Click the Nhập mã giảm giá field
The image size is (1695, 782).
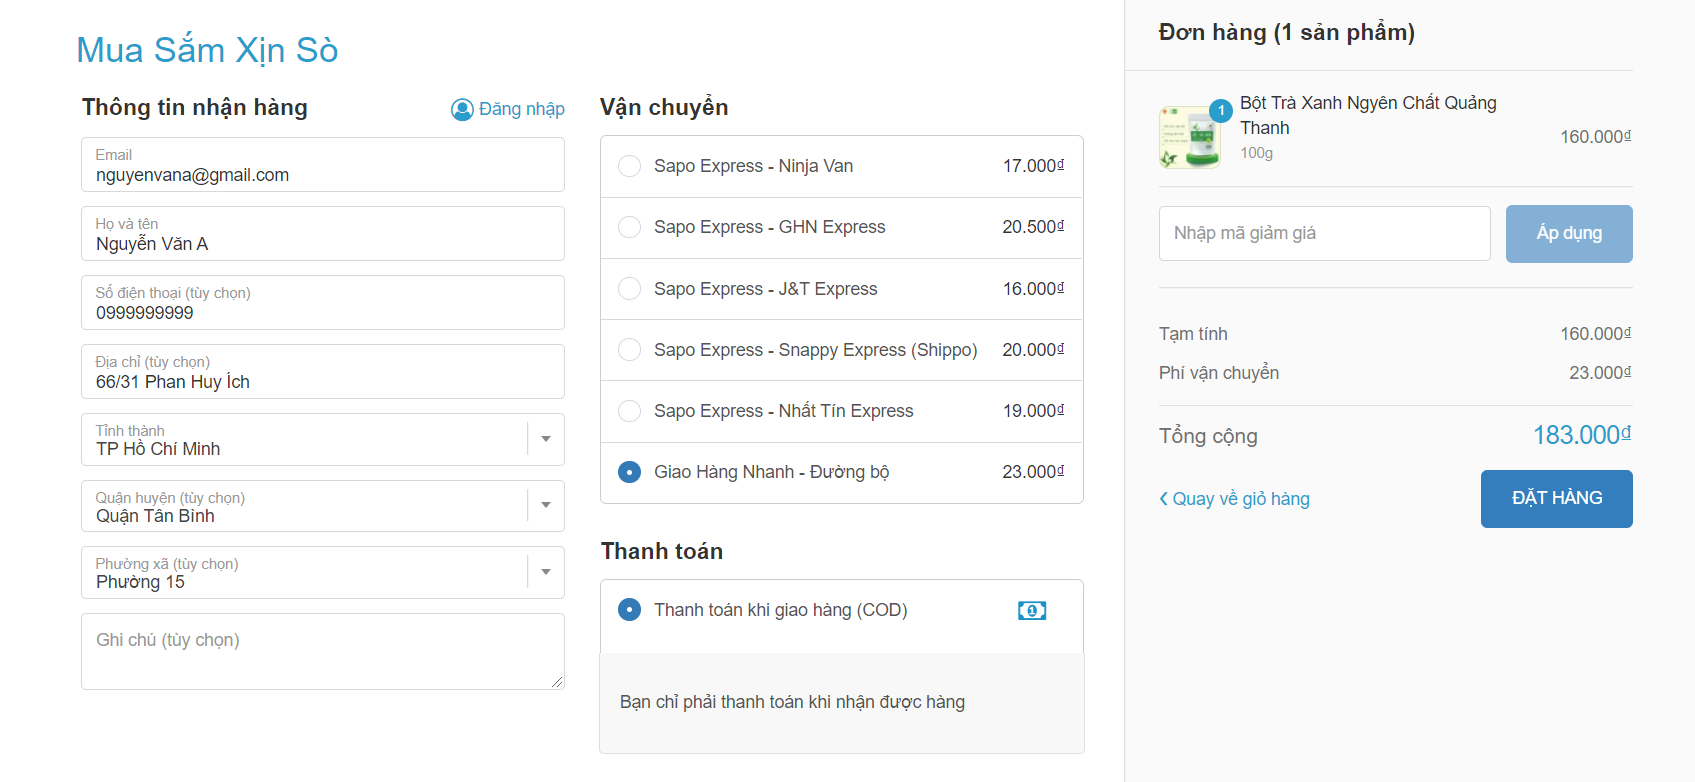click(x=1325, y=234)
